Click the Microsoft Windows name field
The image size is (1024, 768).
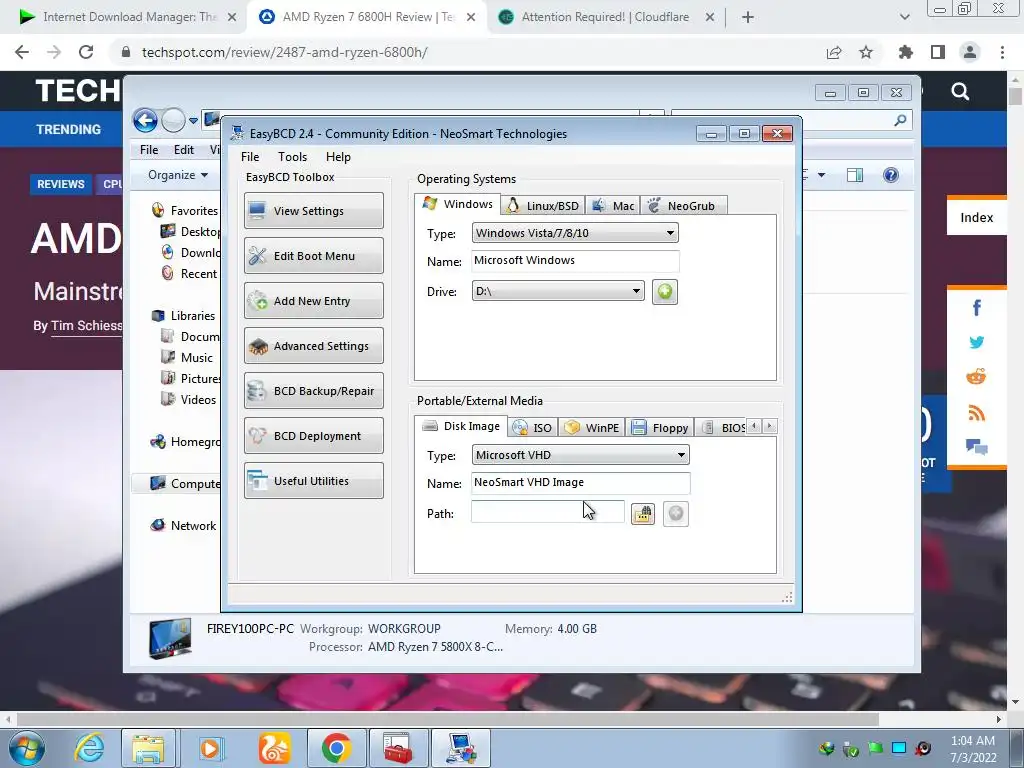(x=575, y=261)
